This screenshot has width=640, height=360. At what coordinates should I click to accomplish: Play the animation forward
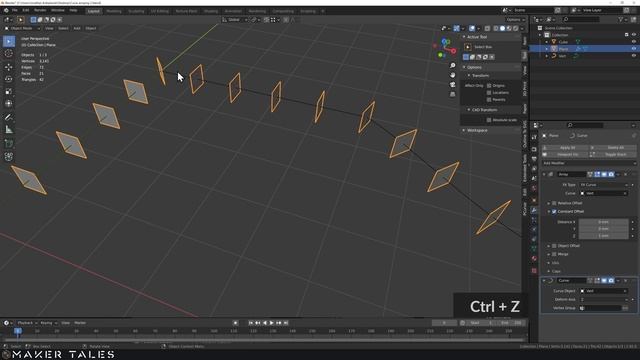272,323
